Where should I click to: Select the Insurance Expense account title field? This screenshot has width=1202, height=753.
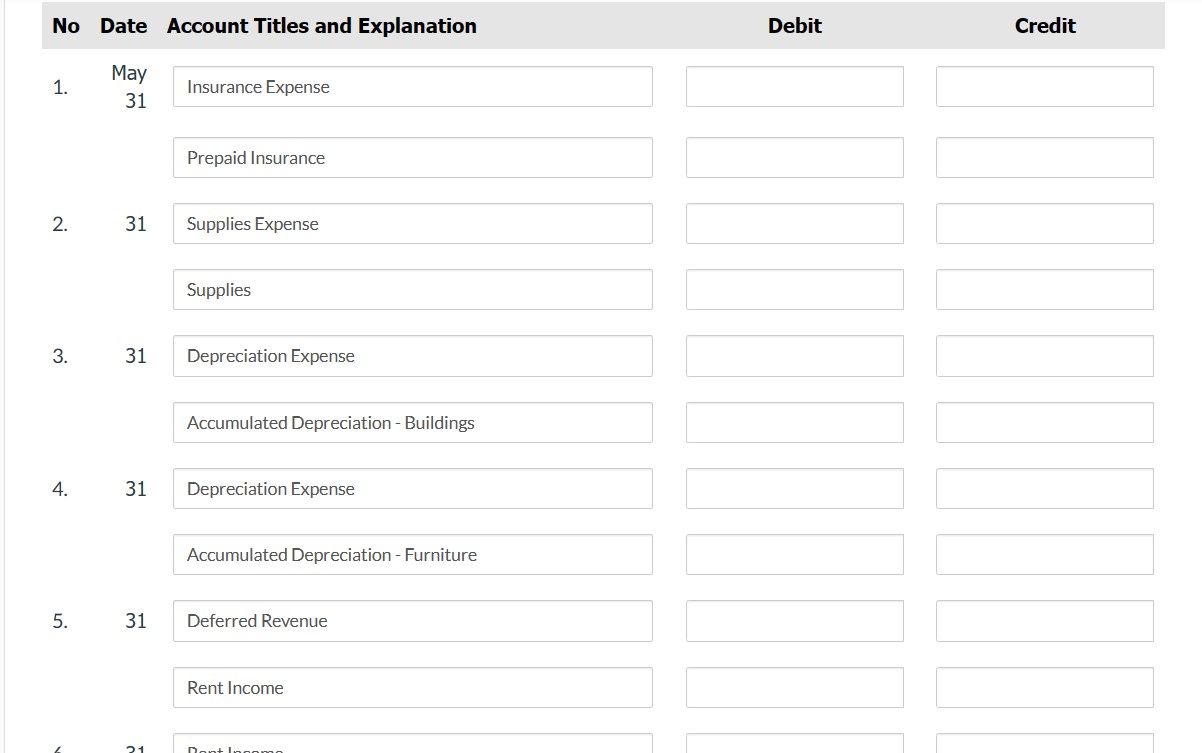413,87
